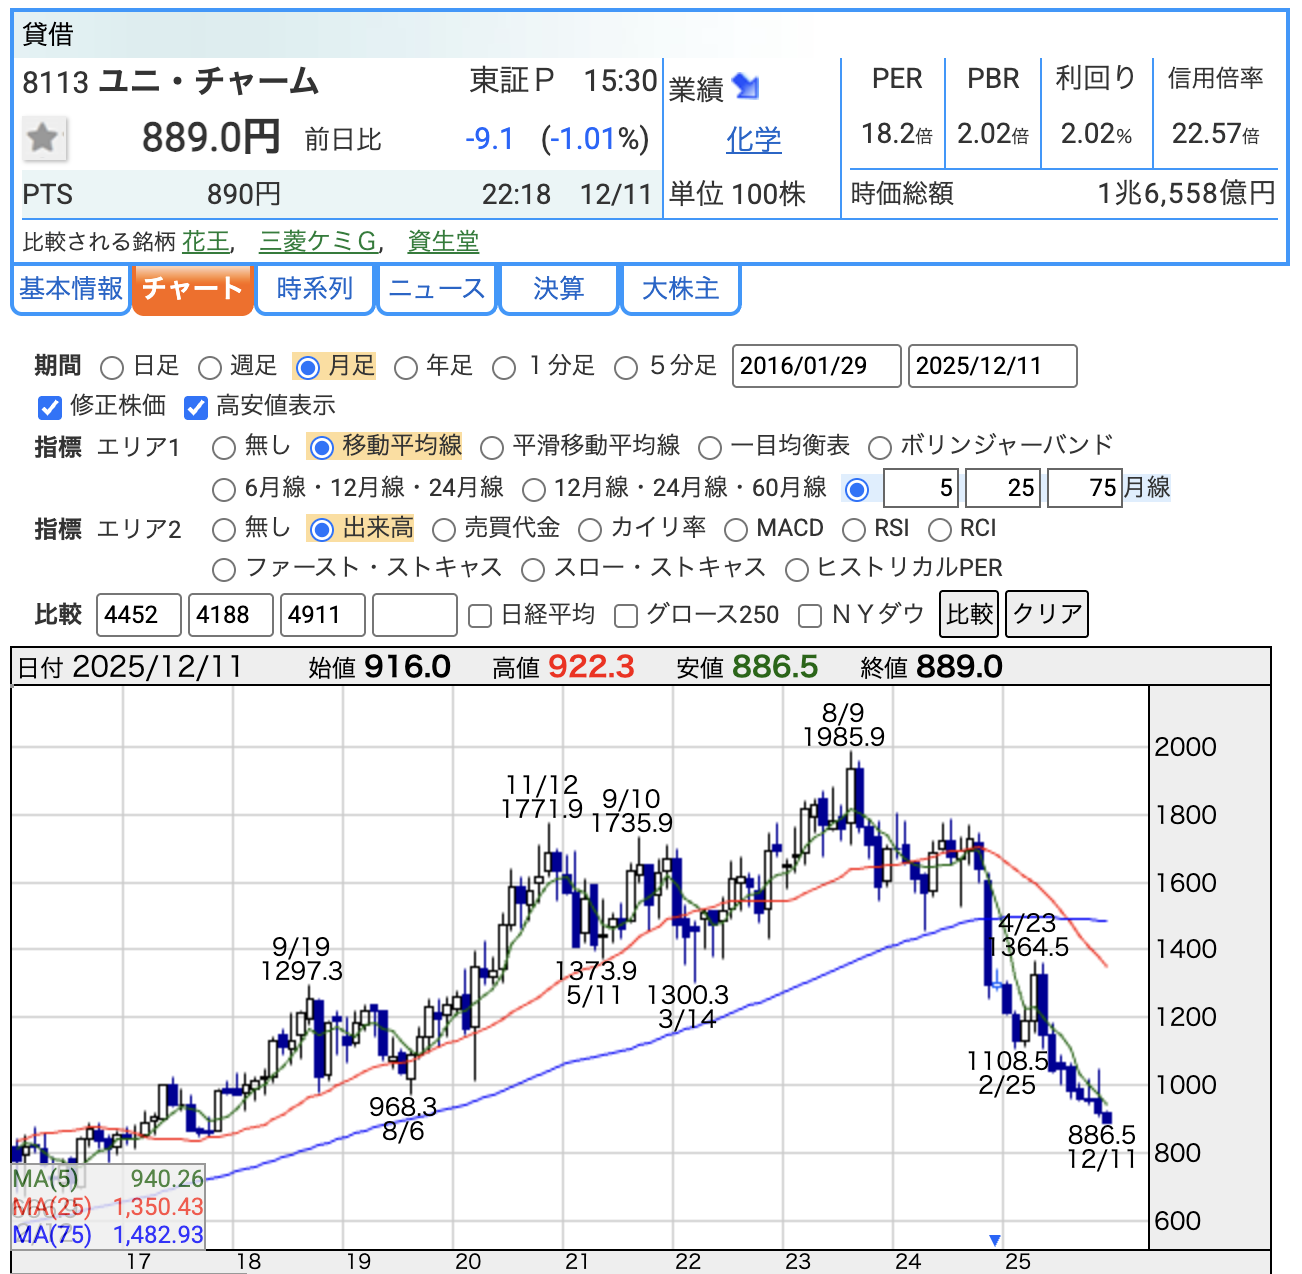Choose the ボリンジャーバンド indicator option
Screen dimensions: 1302x1274
pyautogui.click(x=880, y=447)
